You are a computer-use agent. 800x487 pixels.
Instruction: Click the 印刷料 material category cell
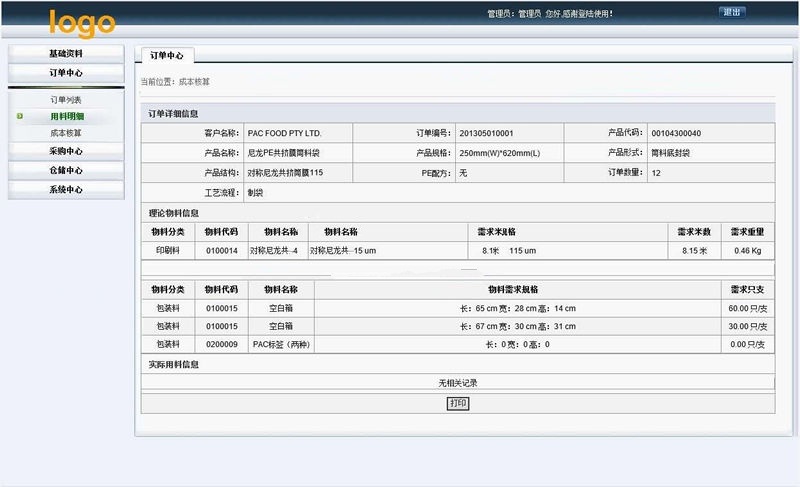pyautogui.click(x=168, y=250)
